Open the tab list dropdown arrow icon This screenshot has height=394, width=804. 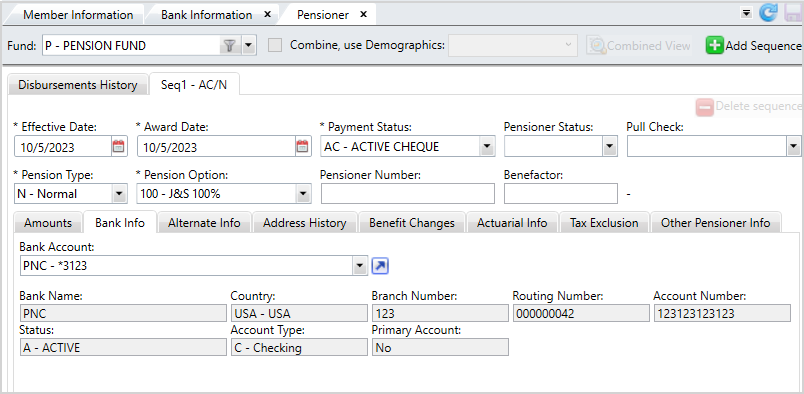click(x=746, y=13)
